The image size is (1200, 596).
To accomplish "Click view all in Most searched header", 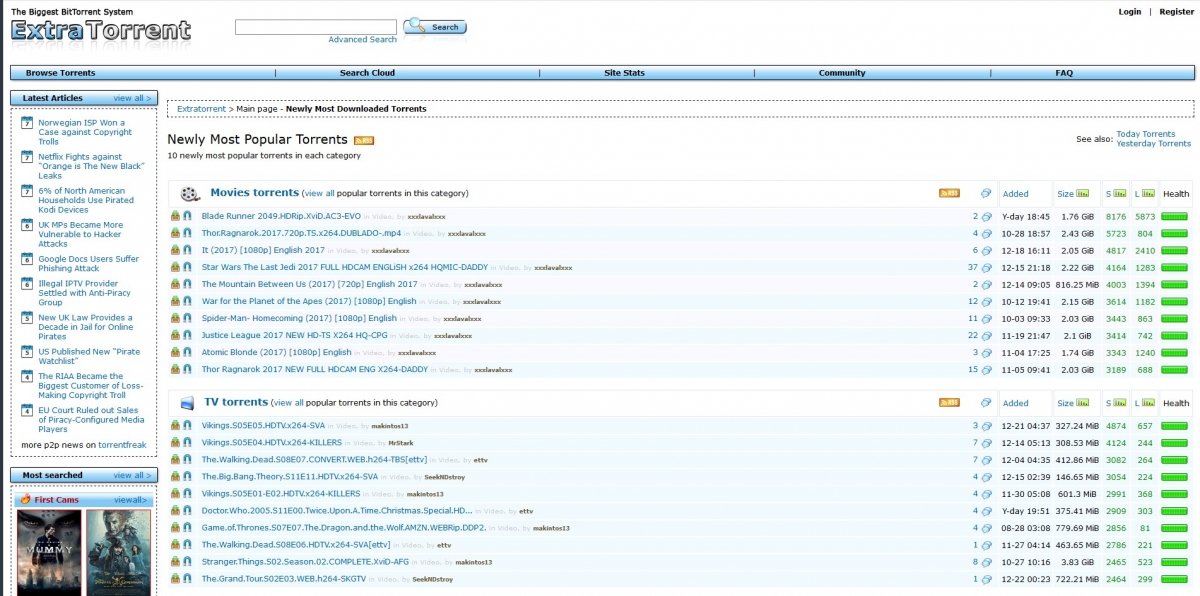I will pos(131,475).
